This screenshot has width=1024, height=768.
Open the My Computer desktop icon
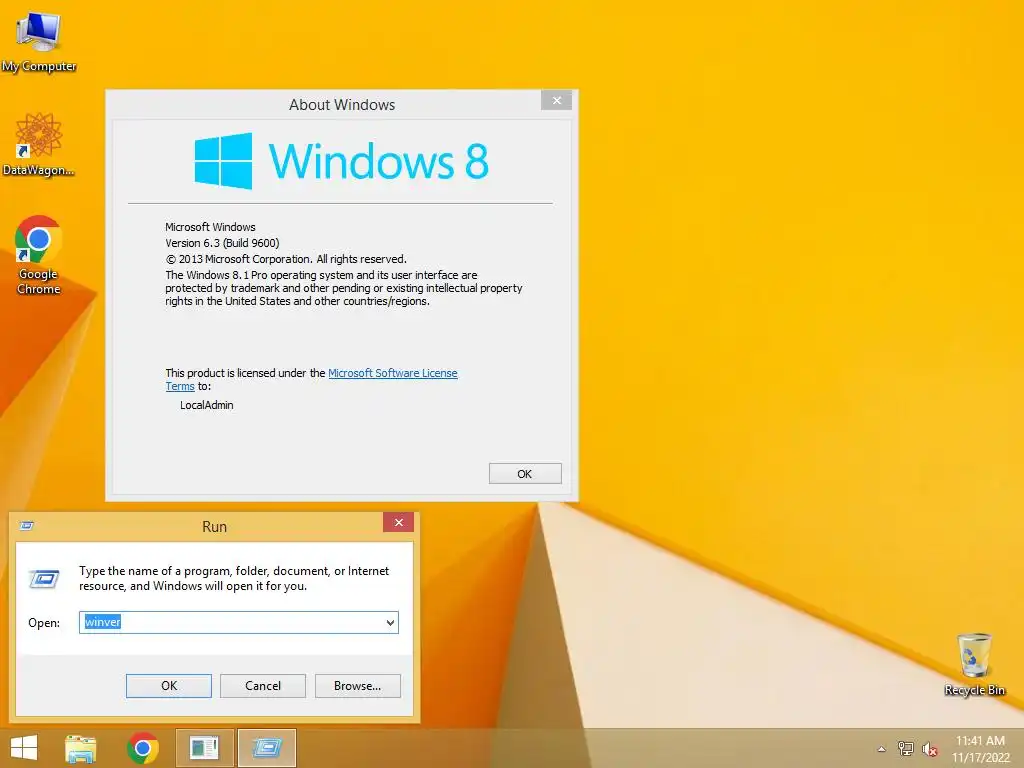click(x=39, y=40)
